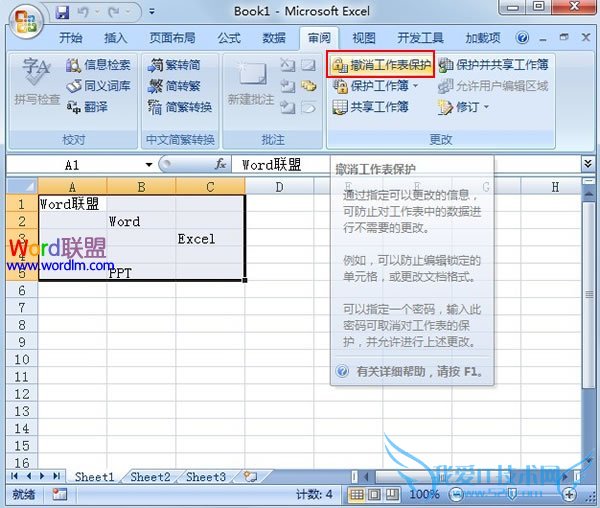
Task: Switch to Page Layout view button
Action: 374,495
